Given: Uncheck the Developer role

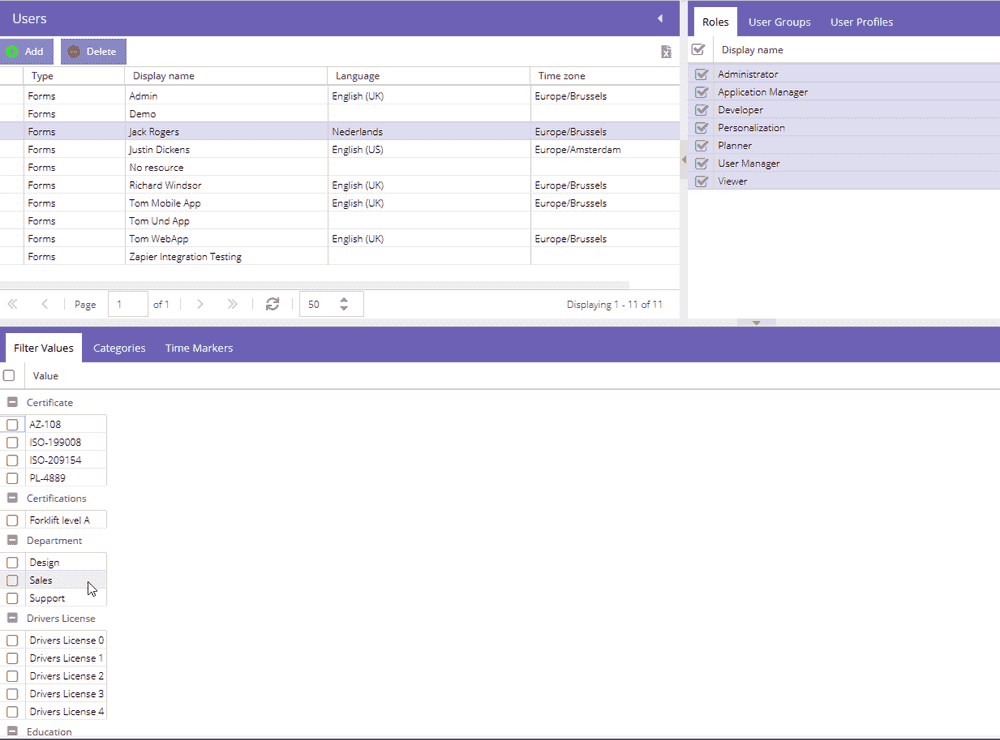Looking at the screenshot, I should click(x=702, y=110).
